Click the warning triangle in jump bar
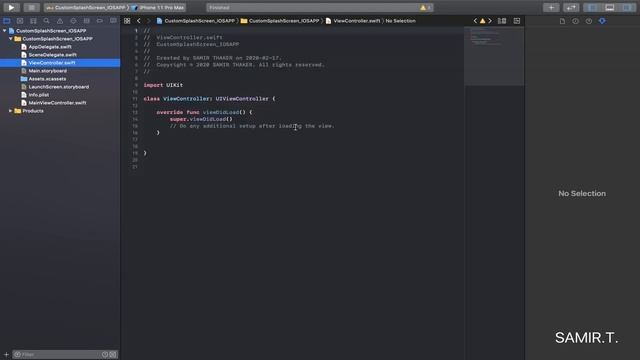 (x=482, y=21)
